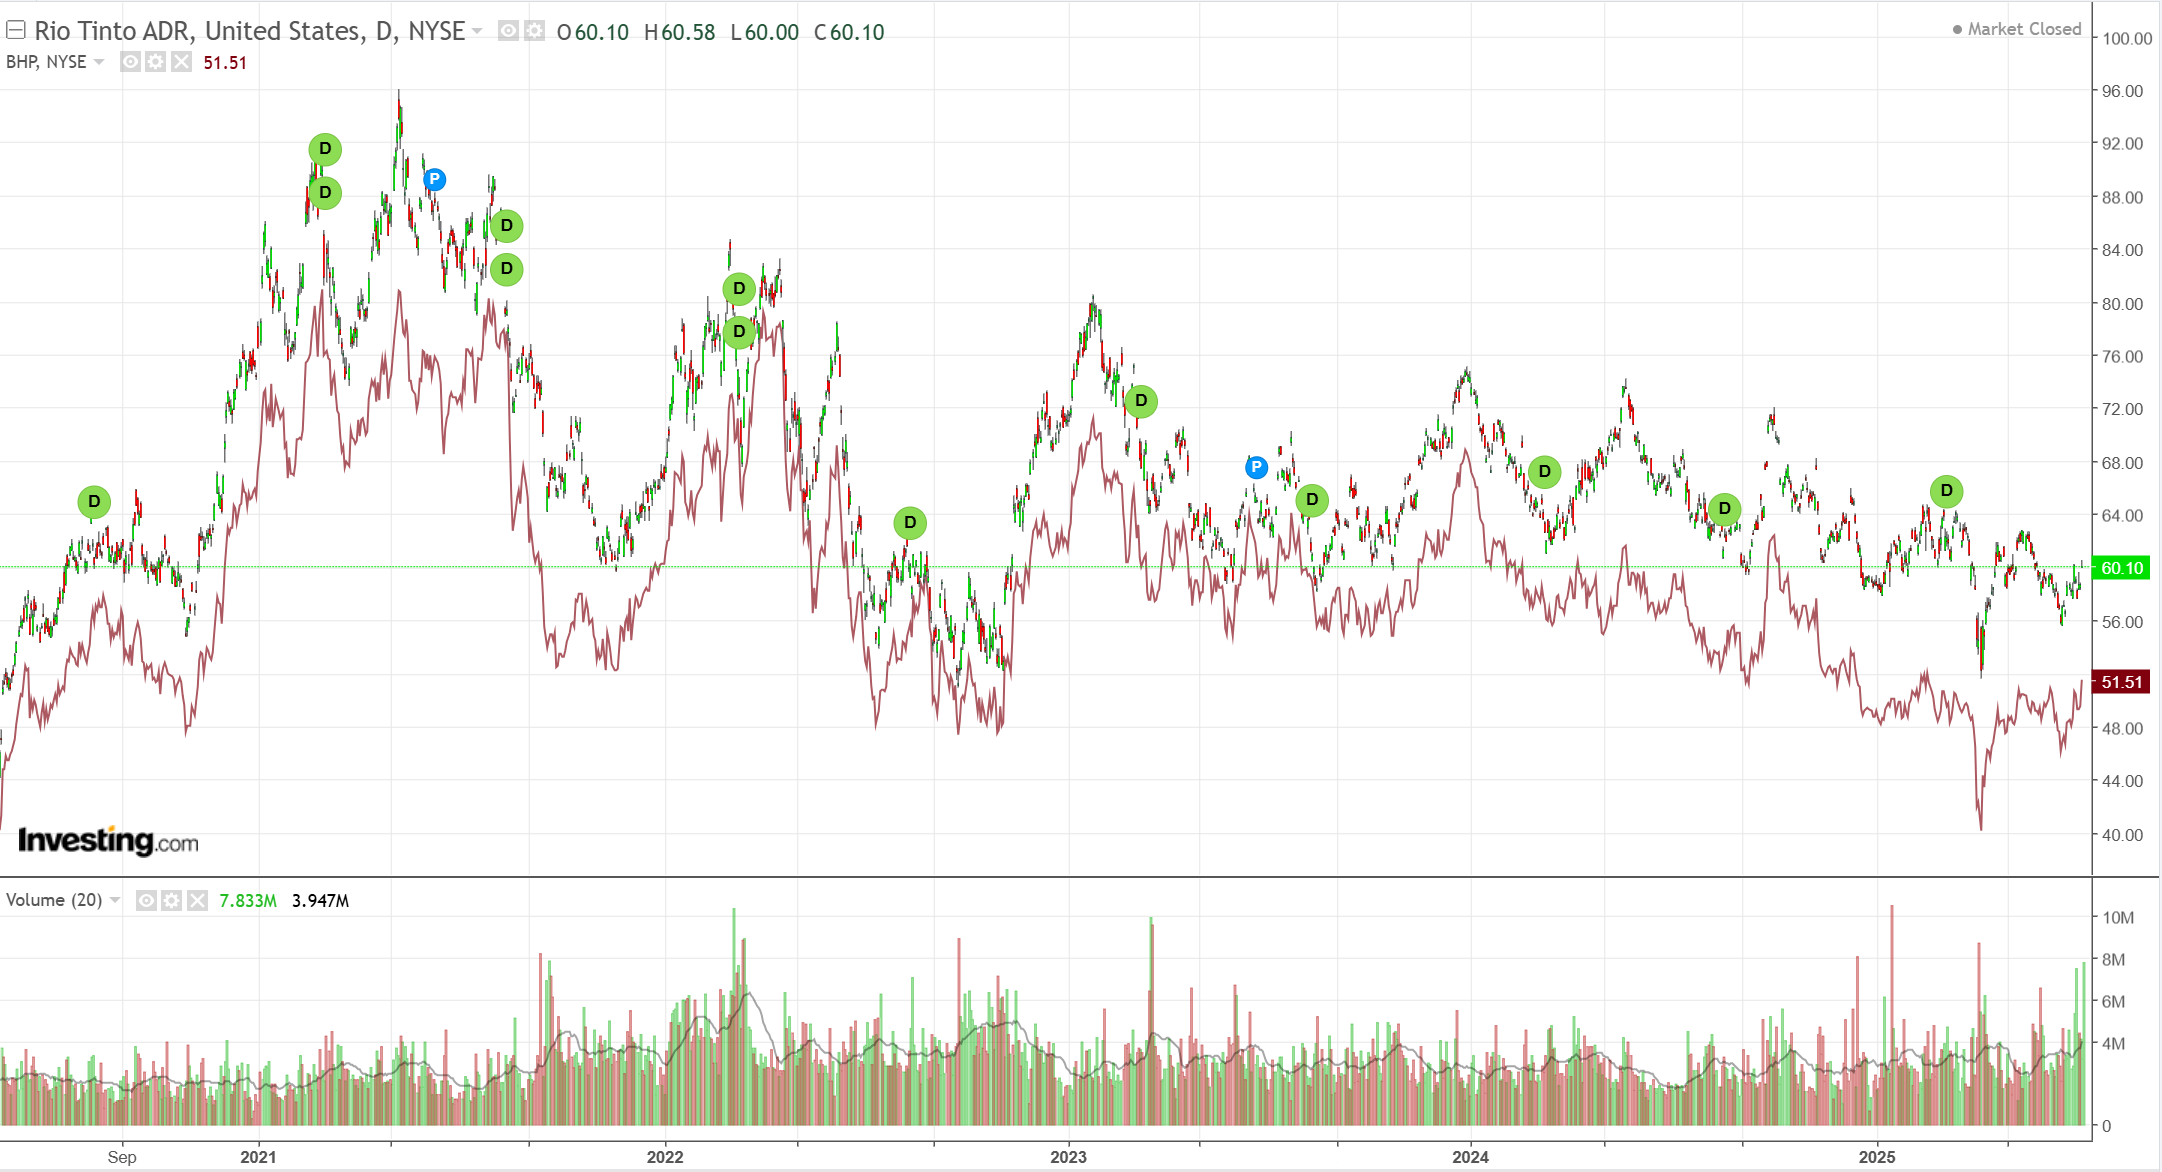This screenshot has height=1172, width=2162.
Task: Remove the BHP comparison series
Action: [181, 62]
